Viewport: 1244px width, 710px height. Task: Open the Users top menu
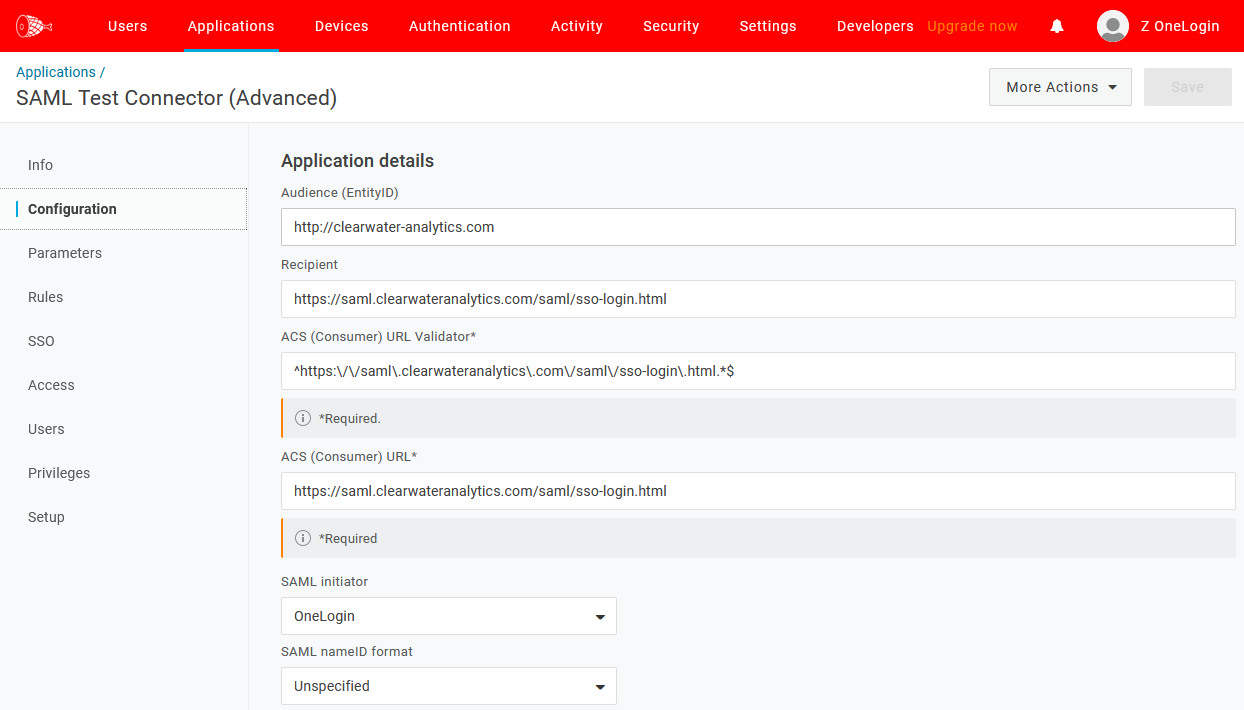[x=127, y=26]
